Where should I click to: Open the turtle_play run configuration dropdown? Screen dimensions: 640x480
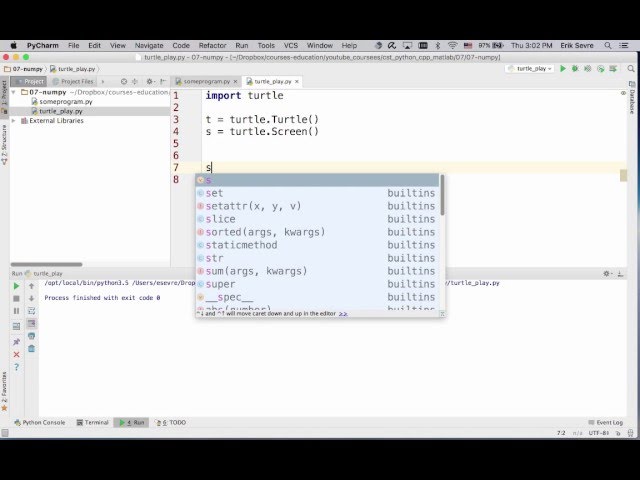coord(531,69)
